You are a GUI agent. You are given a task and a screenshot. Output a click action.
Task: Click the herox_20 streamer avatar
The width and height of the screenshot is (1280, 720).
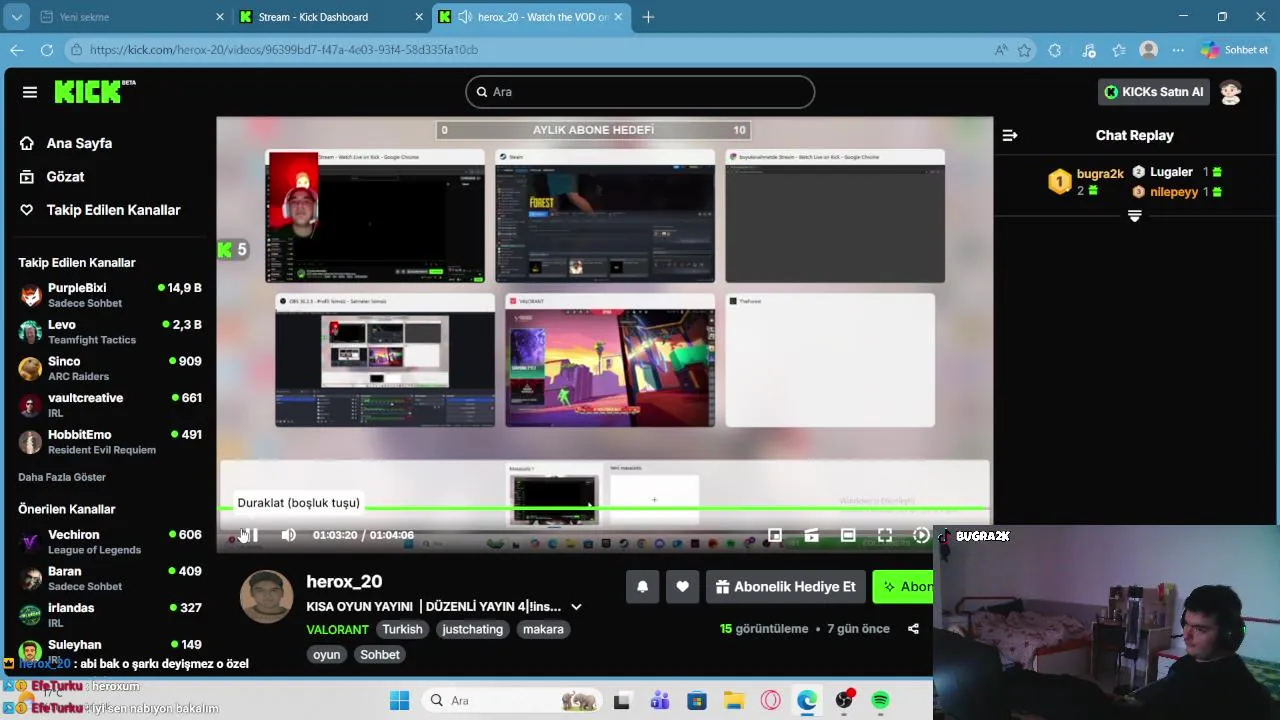tap(265, 595)
